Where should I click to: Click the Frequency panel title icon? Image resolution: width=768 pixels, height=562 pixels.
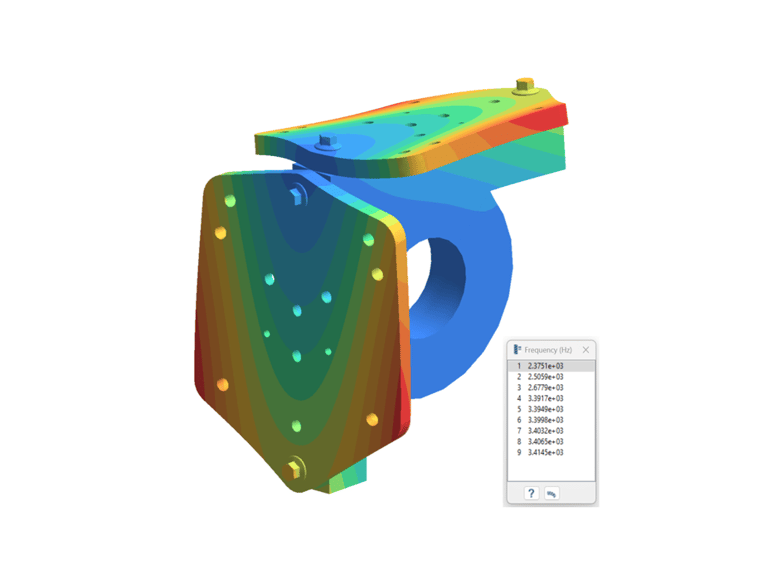pyautogui.click(x=517, y=349)
